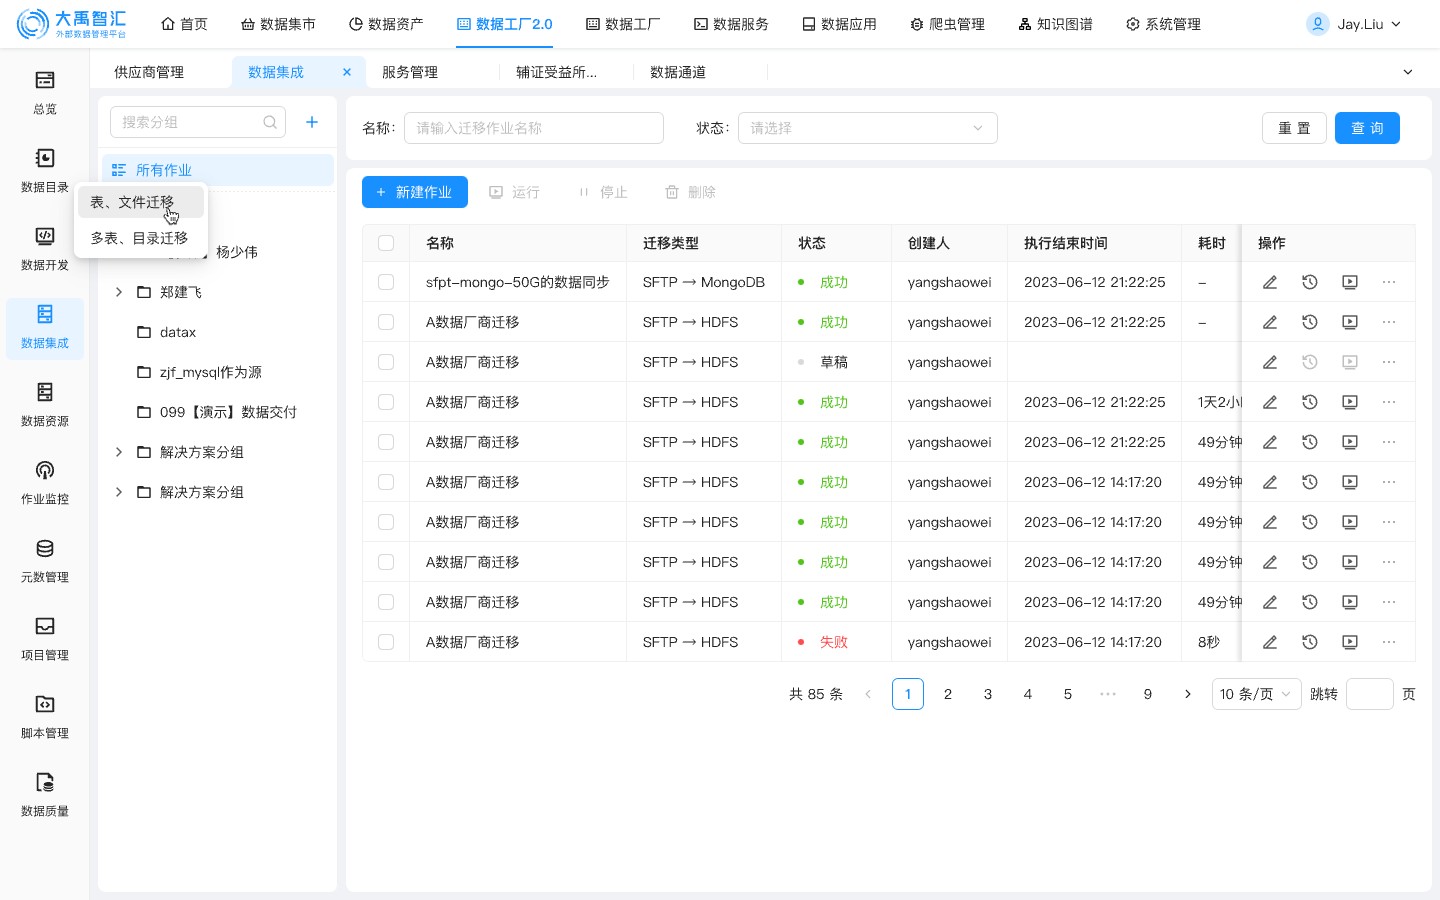
Task: Click the plus icon to add group
Action: point(312,122)
